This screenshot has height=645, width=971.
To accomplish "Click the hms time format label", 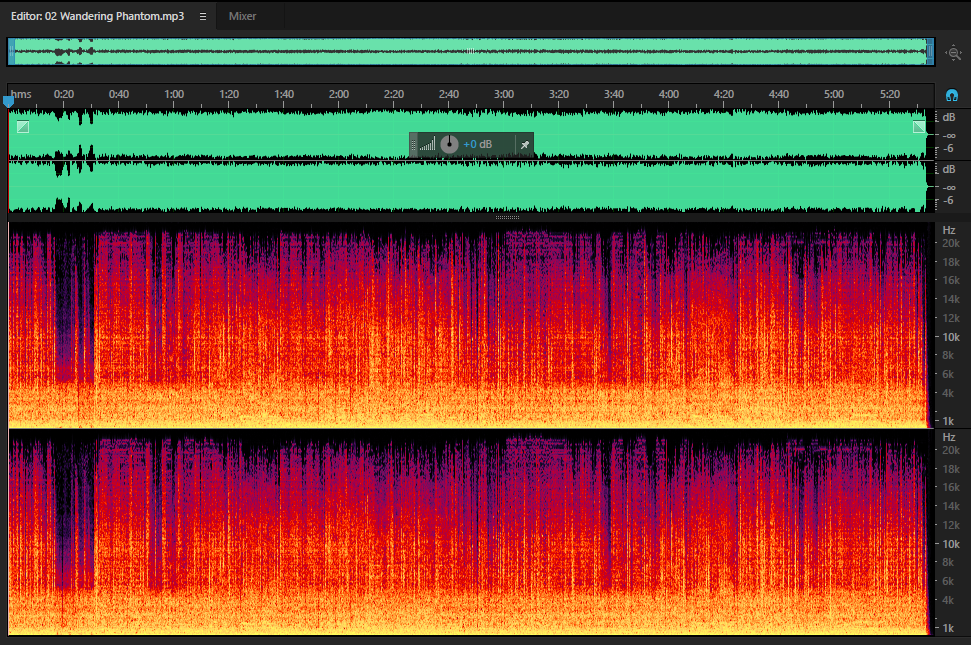I will 21,94.
